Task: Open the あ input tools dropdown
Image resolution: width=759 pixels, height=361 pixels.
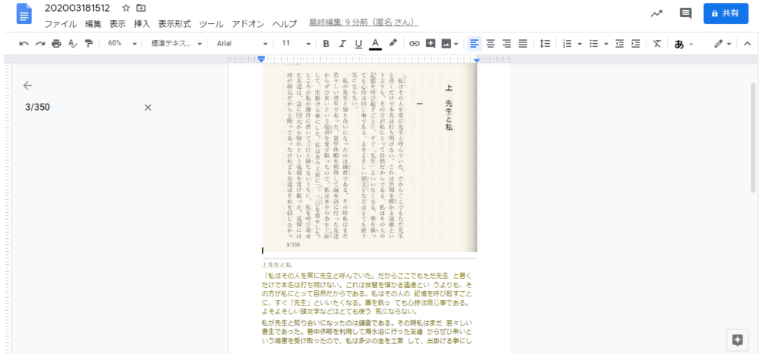Action: (x=683, y=44)
